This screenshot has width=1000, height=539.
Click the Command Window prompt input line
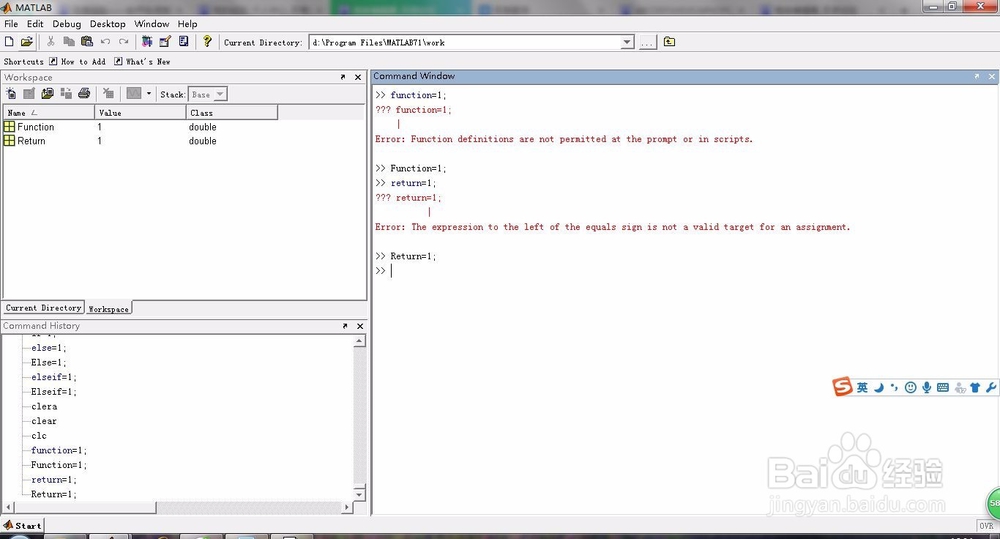click(686, 271)
